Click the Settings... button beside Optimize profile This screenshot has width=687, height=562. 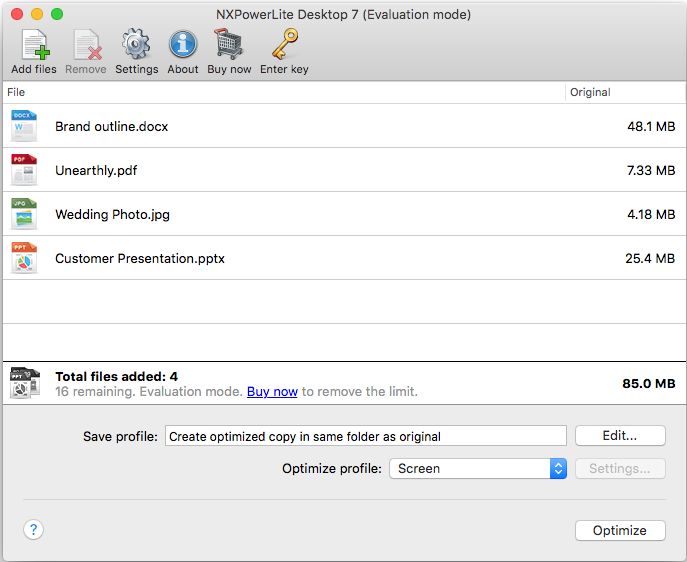(620, 469)
